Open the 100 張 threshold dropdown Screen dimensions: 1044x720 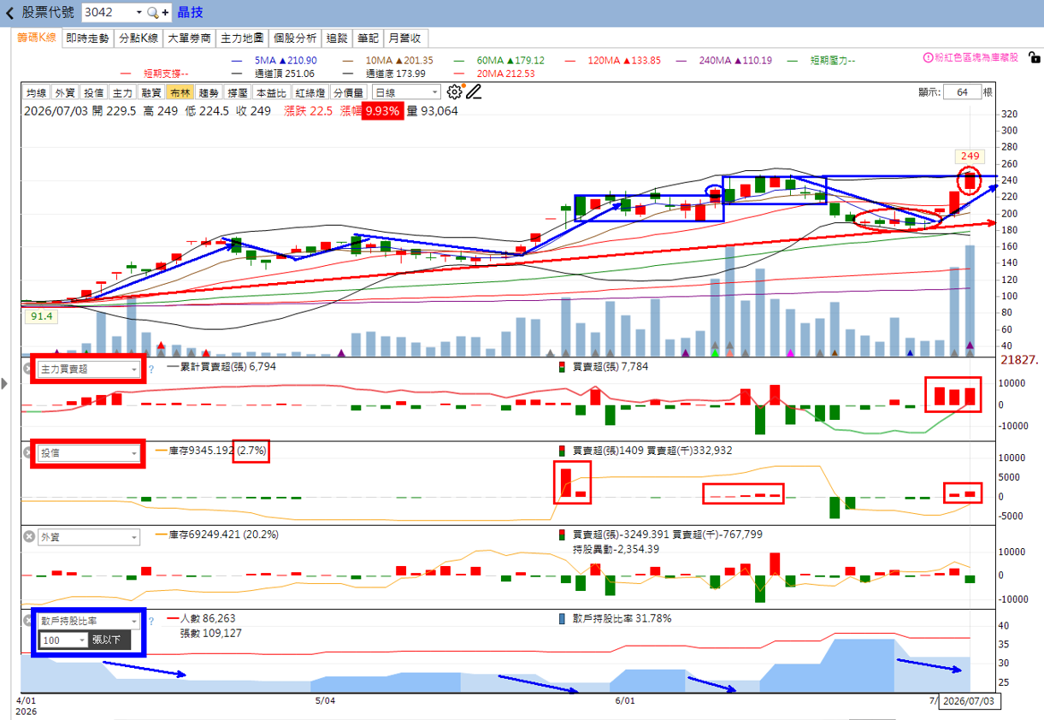coord(63,640)
